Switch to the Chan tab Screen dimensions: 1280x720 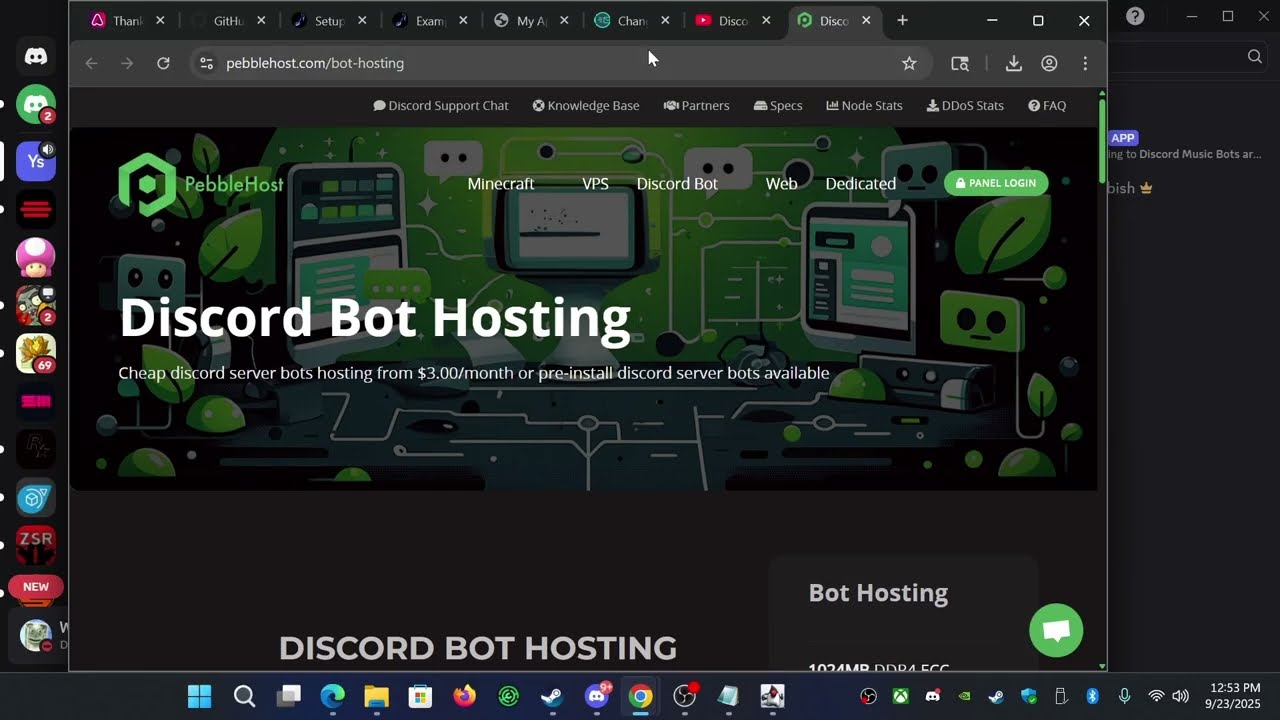(x=632, y=20)
